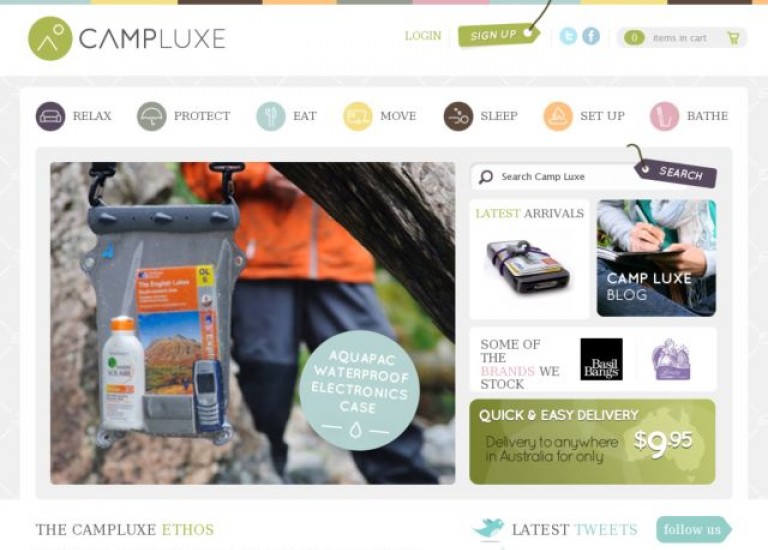Open the Relax category sofa icon
Viewport: 768px width, 550px height.
[x=50, y=117]
